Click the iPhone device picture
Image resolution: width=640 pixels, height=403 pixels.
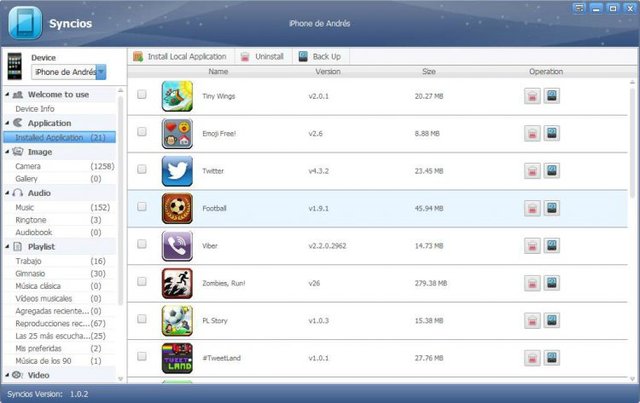point(15,66)
